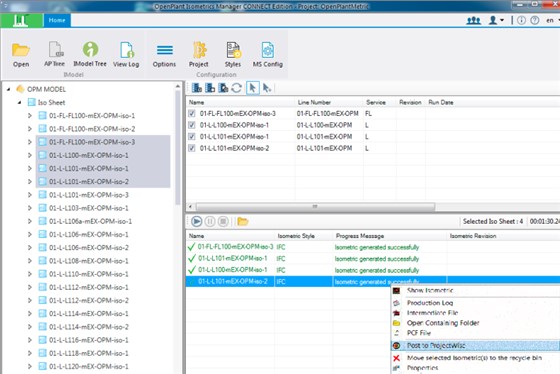Choose Intermediate File in context menu
560x374 pixels.
click(x=475, y=313)
